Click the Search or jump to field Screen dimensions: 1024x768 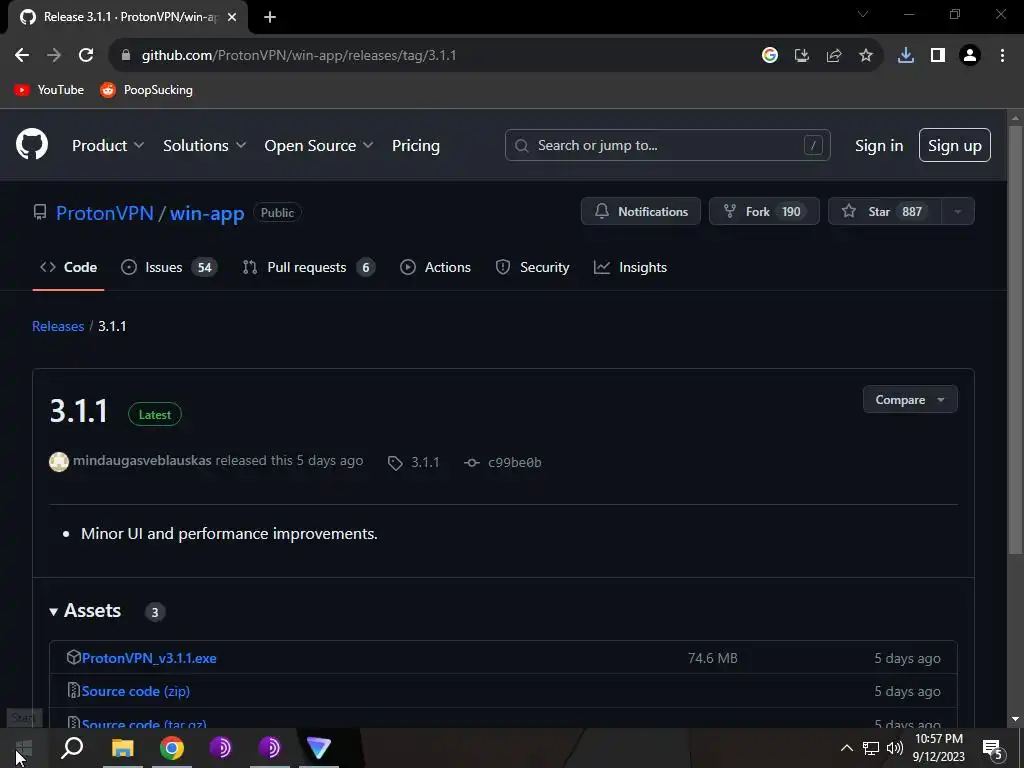click(667, 145)
